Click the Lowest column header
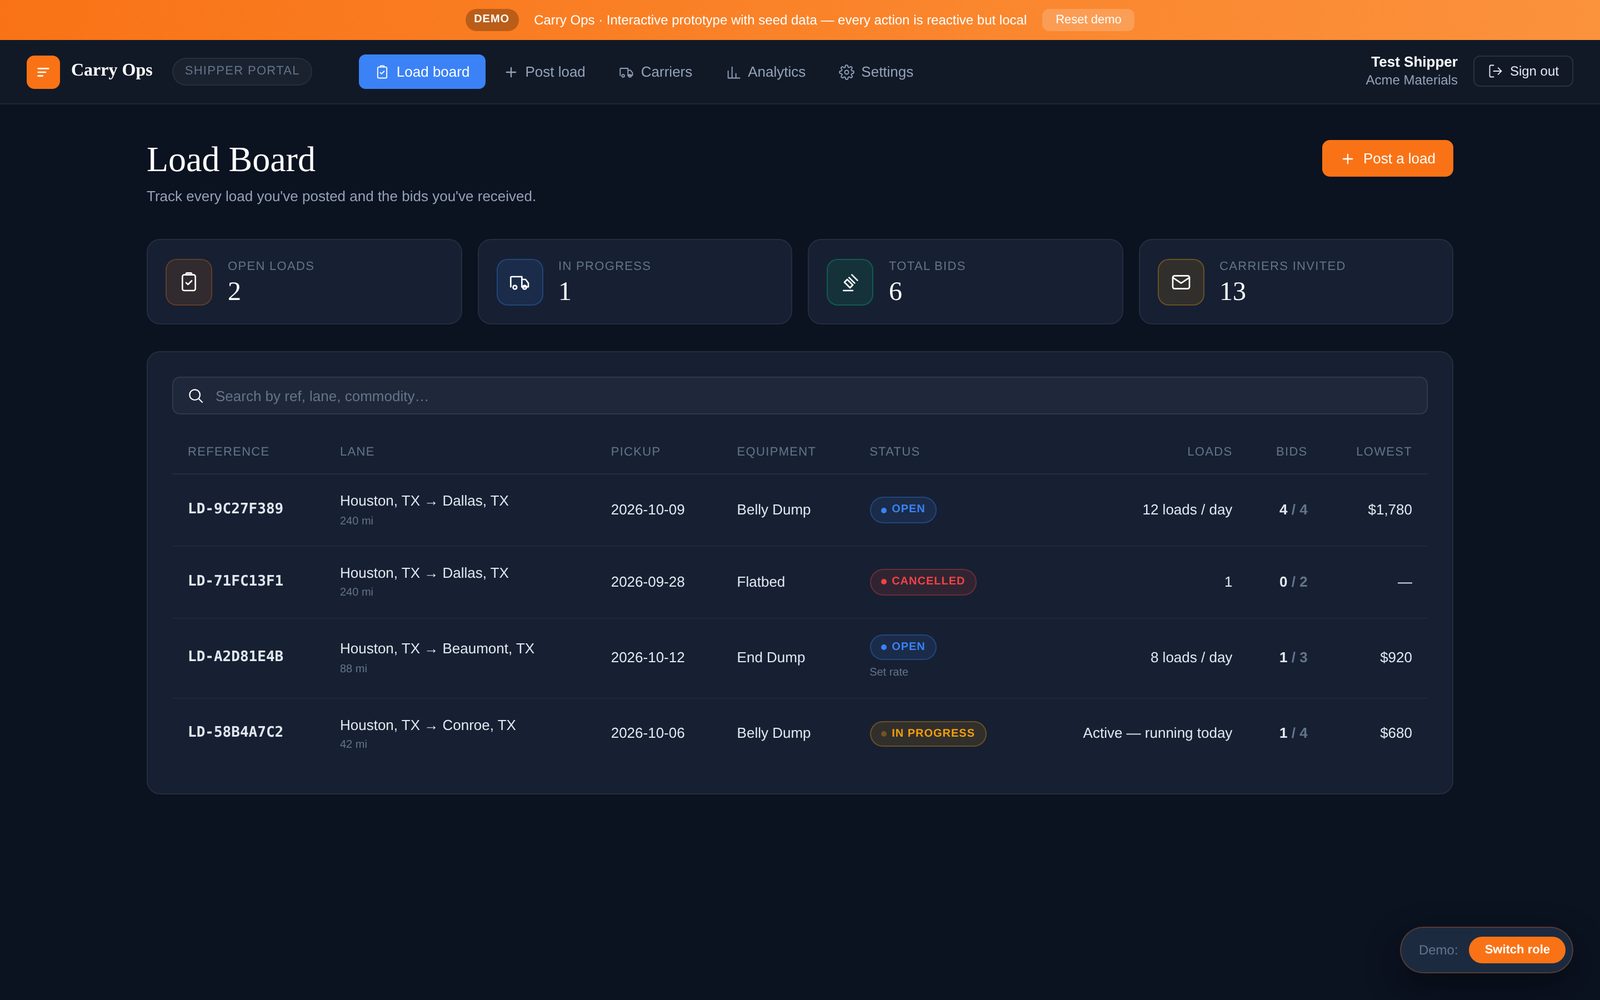Screen dimensions: 1600x1000 coord(1384,452)
